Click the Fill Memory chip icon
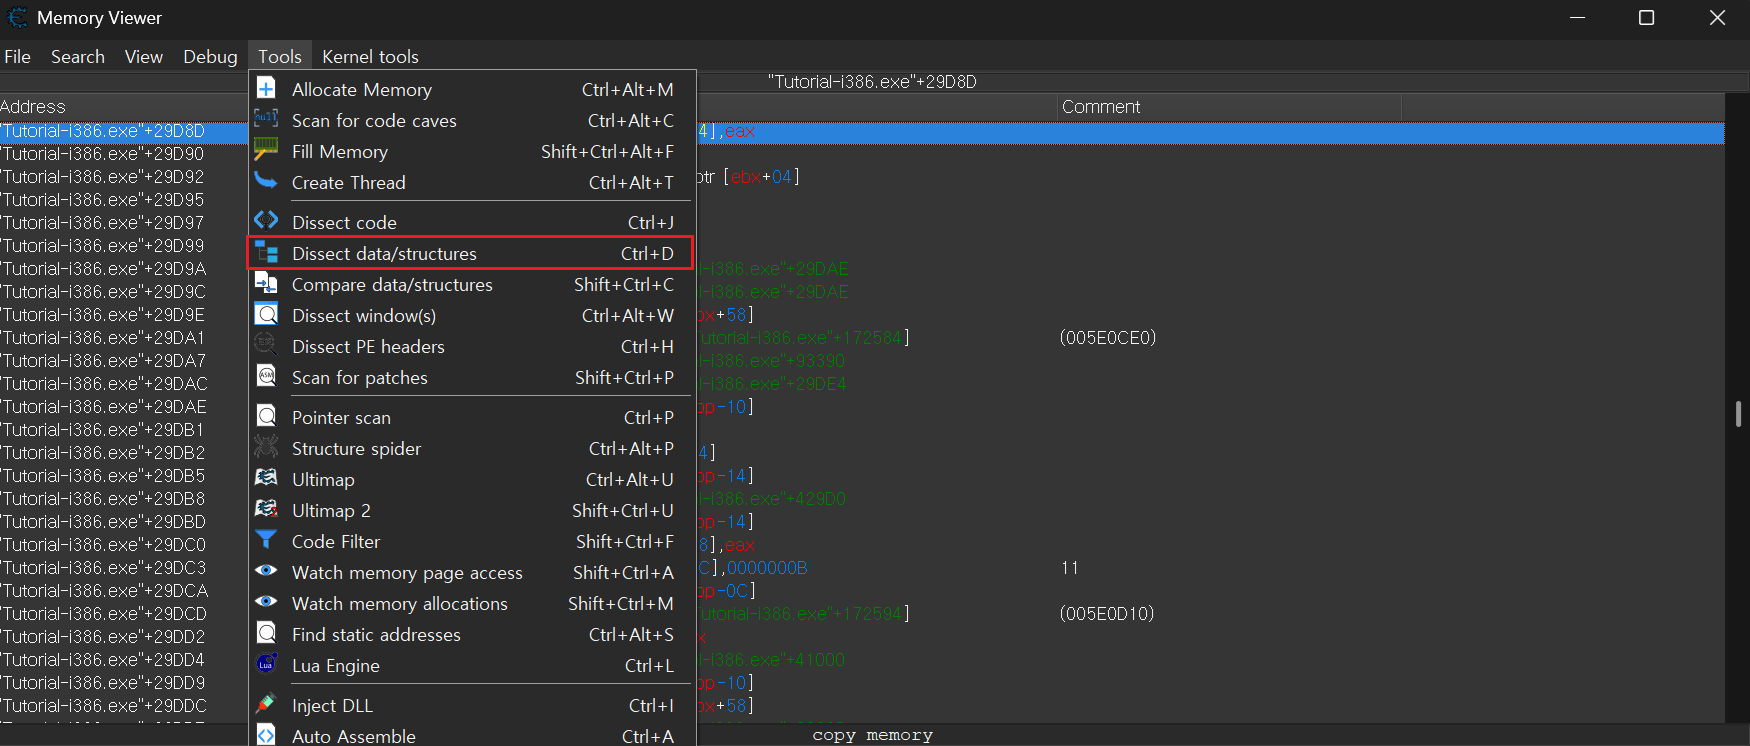The width and height of the screenshot is (1750, 746). tap(266, 150)
